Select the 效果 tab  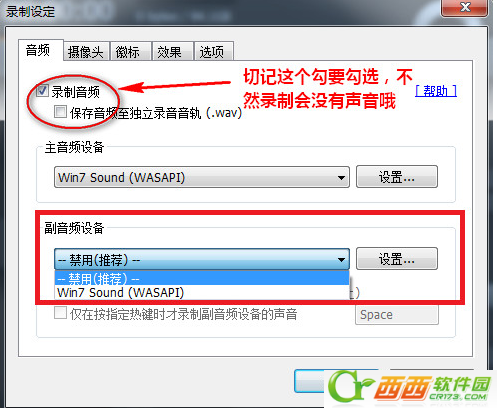click(172, 52)
